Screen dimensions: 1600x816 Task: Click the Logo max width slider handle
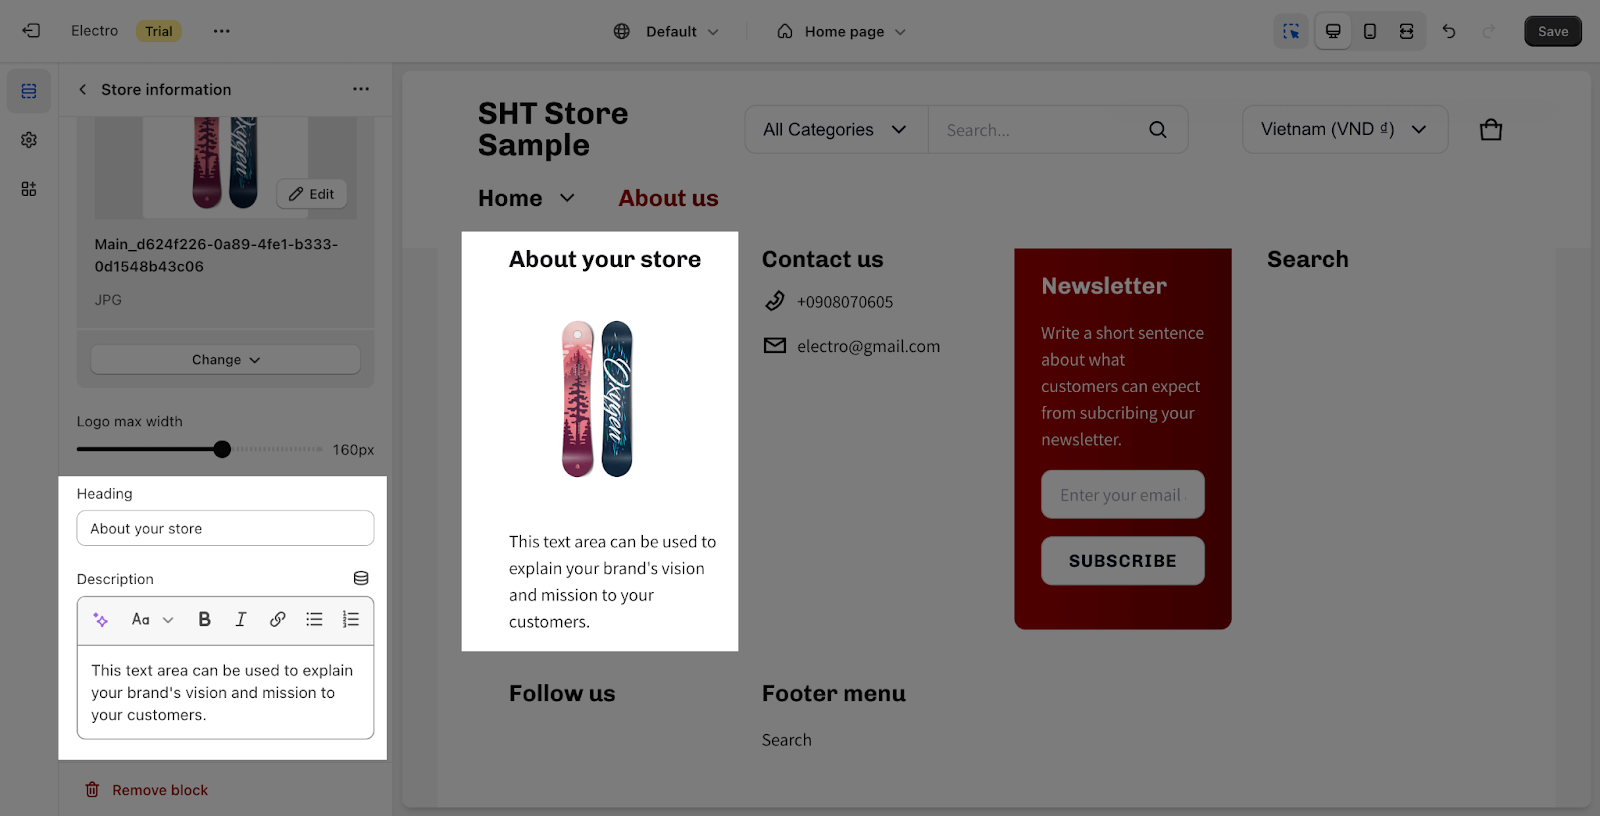222,449
